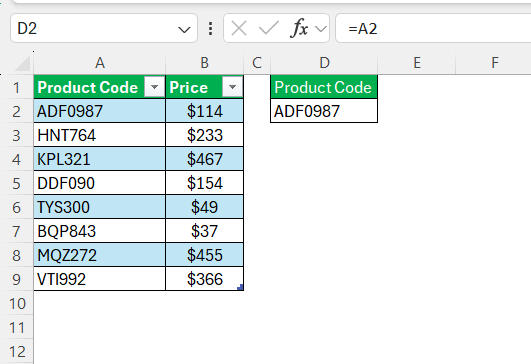Select price cell $49

pyautogui.click(x=205, y=207)
